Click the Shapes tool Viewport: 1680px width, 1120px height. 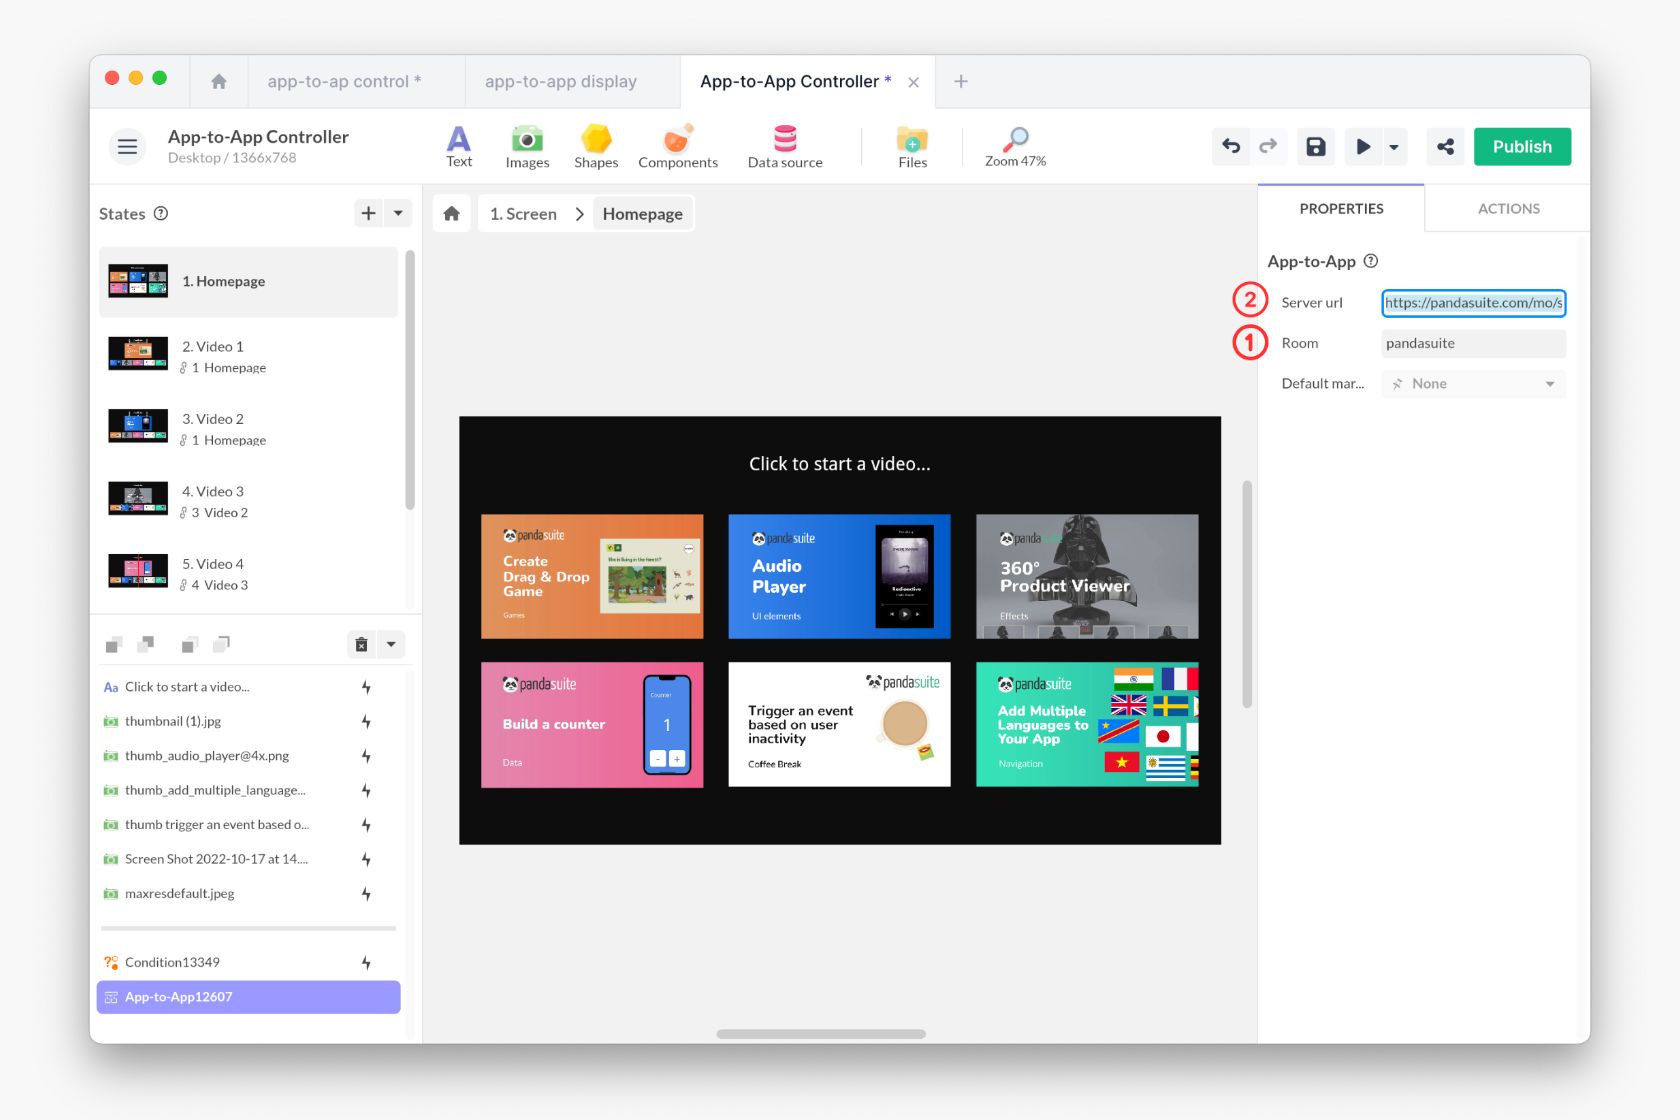click(596, 146)
